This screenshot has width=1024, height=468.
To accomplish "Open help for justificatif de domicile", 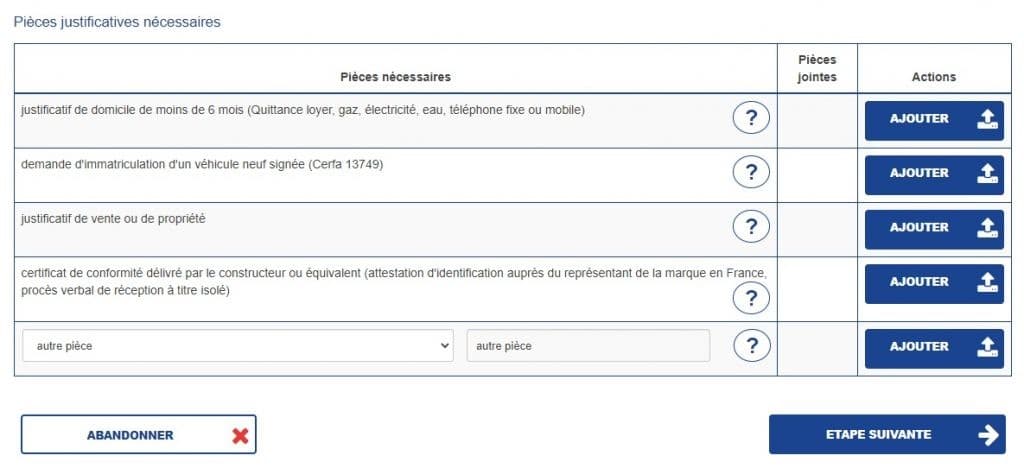I will [x=751, y=118].
